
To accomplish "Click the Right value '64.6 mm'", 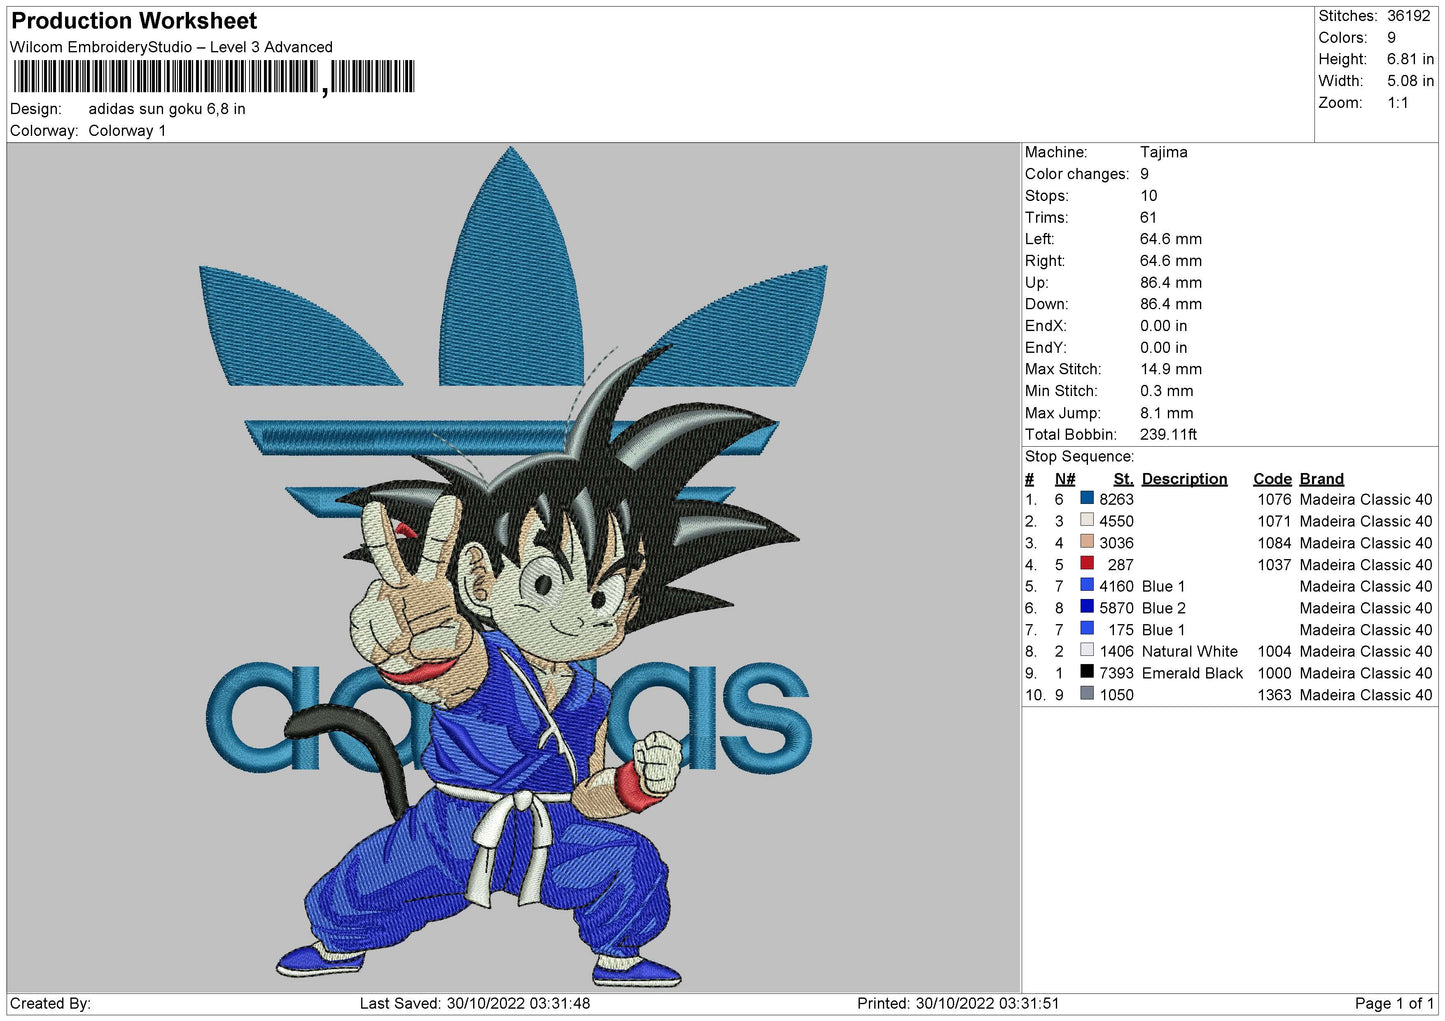I will tap(1171, 261).
